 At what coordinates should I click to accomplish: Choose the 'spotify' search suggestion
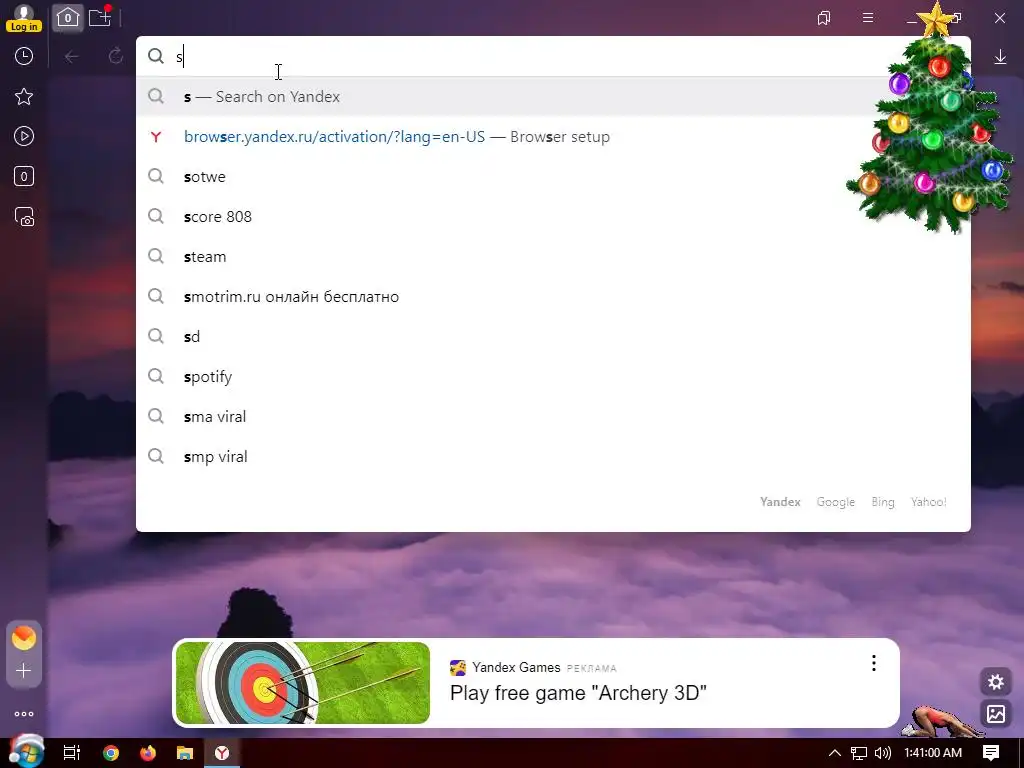tap(553, 377)
